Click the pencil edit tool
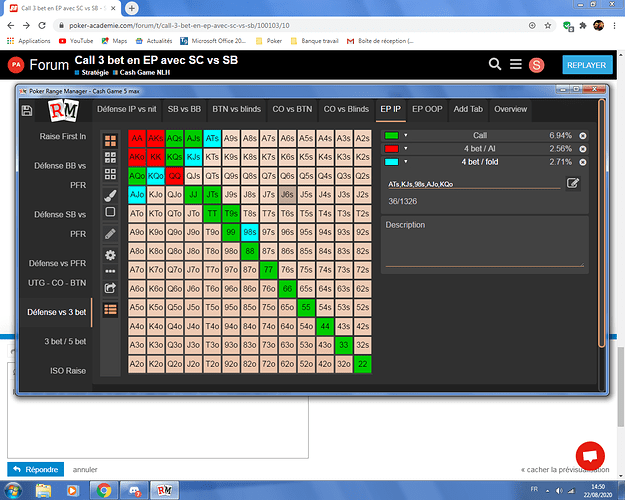 point(110,233)
